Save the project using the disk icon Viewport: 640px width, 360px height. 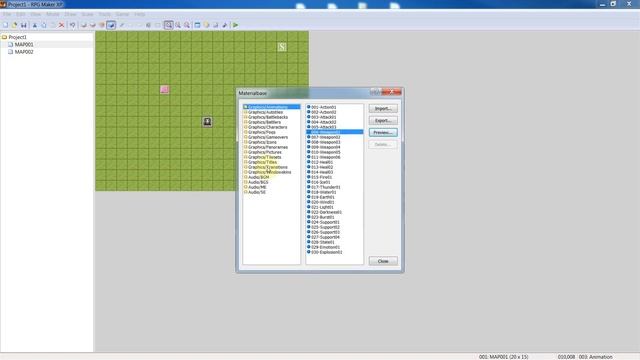click(24, 25)
